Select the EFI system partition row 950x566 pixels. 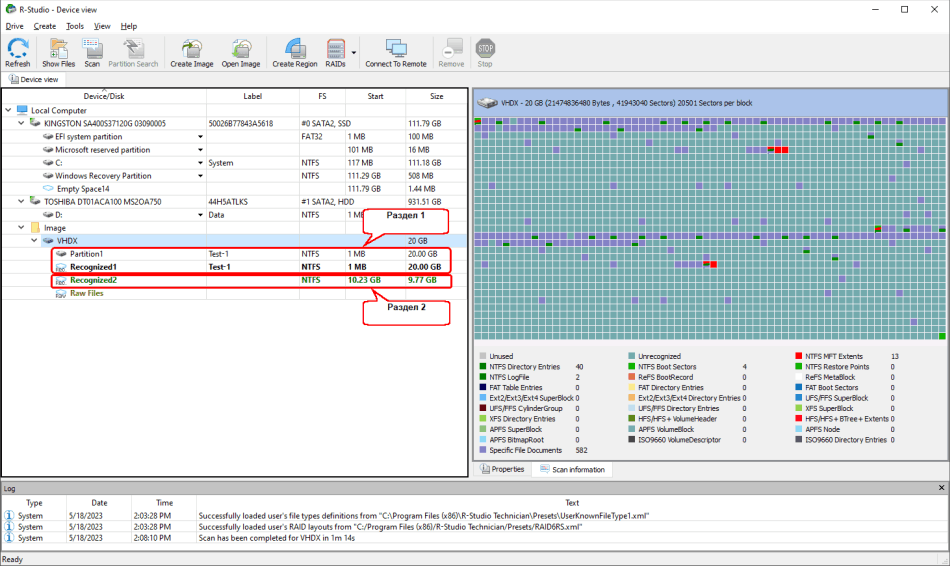[235, 136]
